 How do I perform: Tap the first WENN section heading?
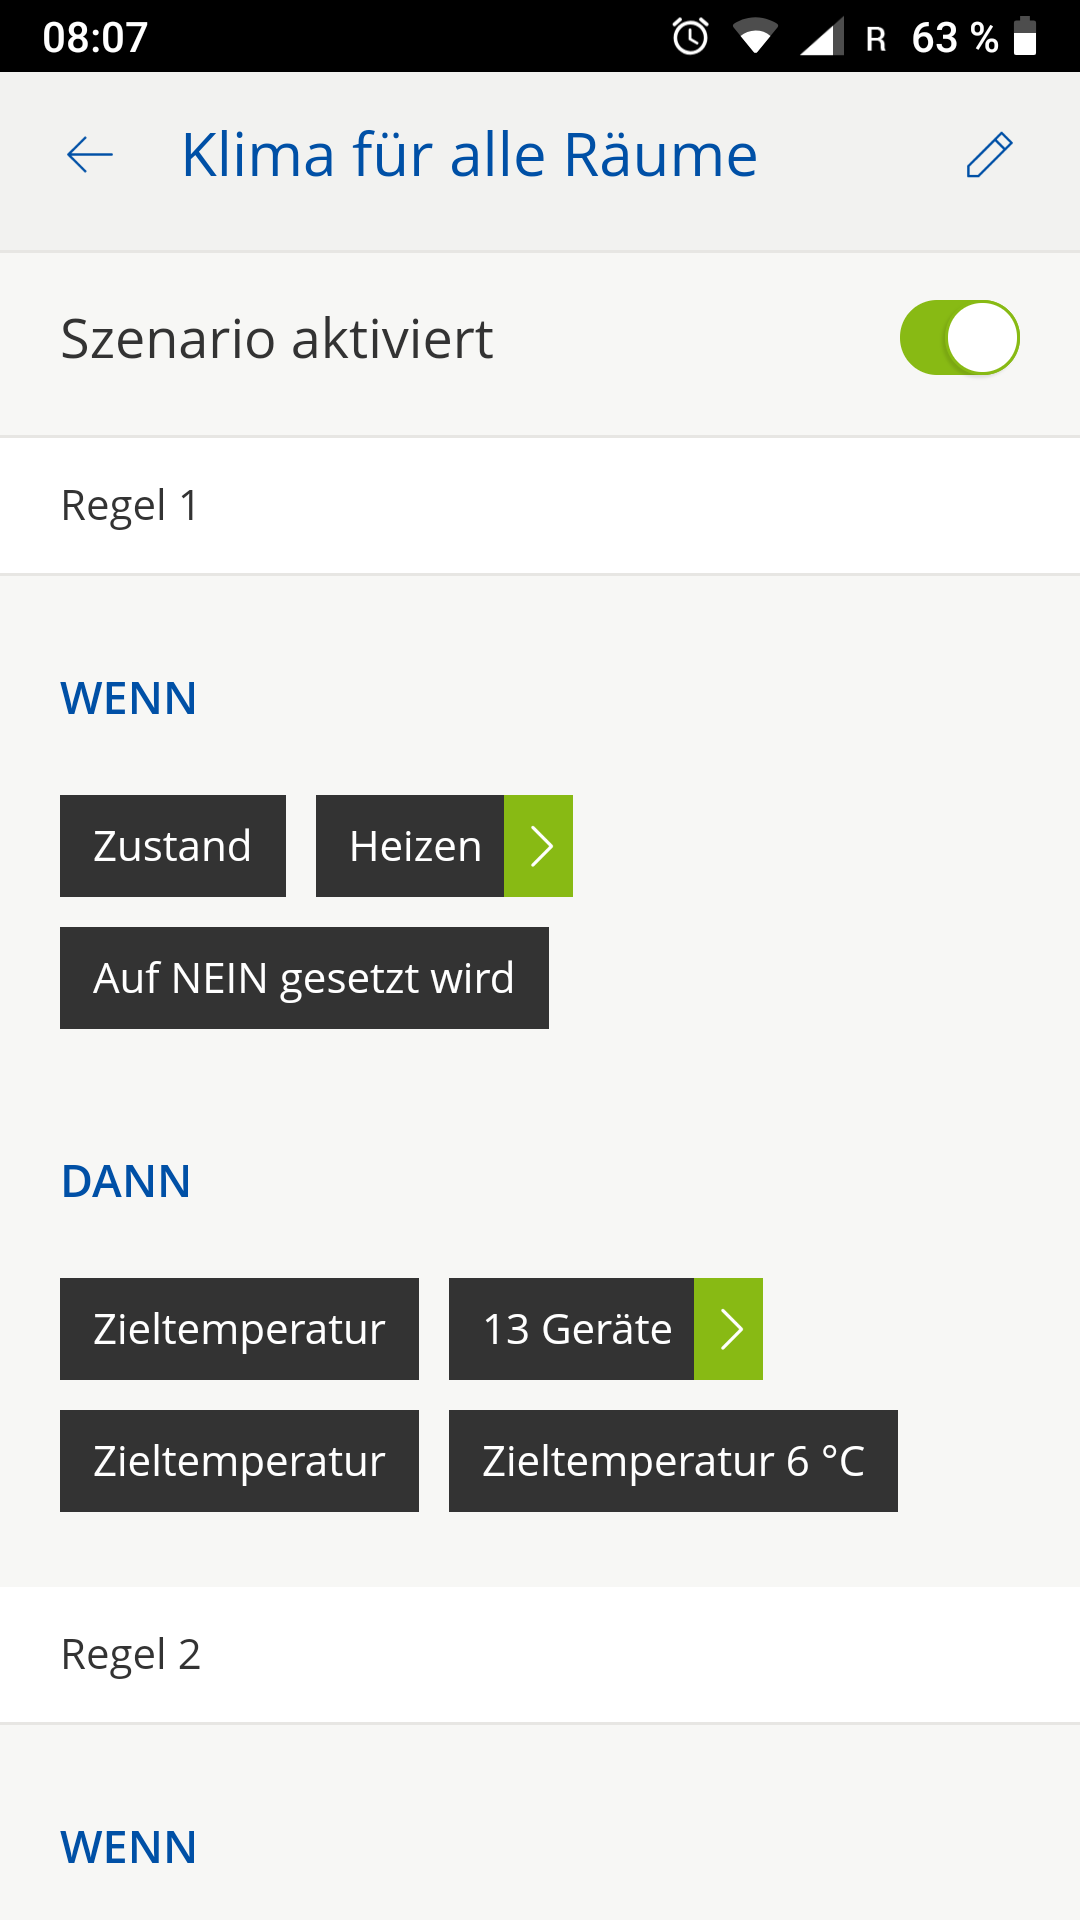click(x=129, y=698)
